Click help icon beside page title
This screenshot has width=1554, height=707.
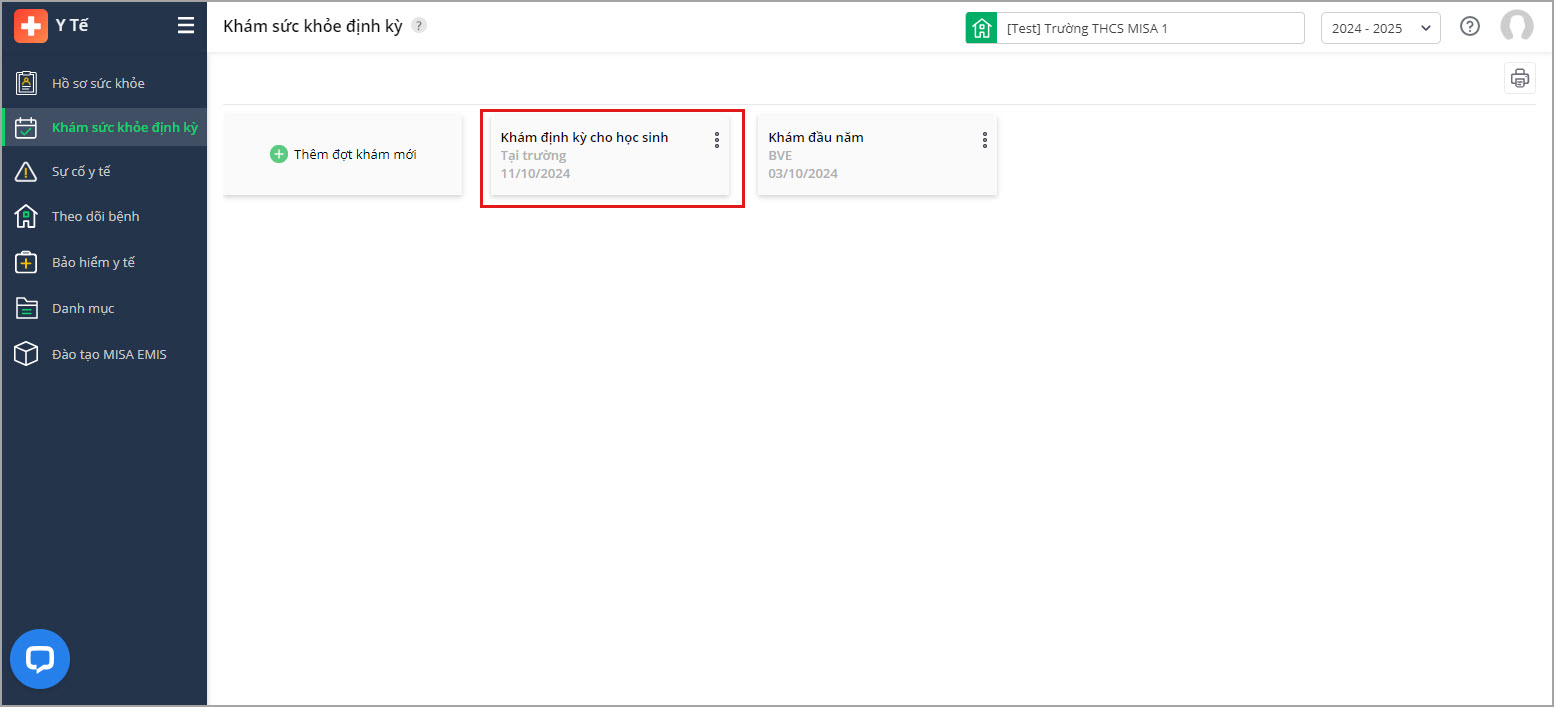click(419, 26)
